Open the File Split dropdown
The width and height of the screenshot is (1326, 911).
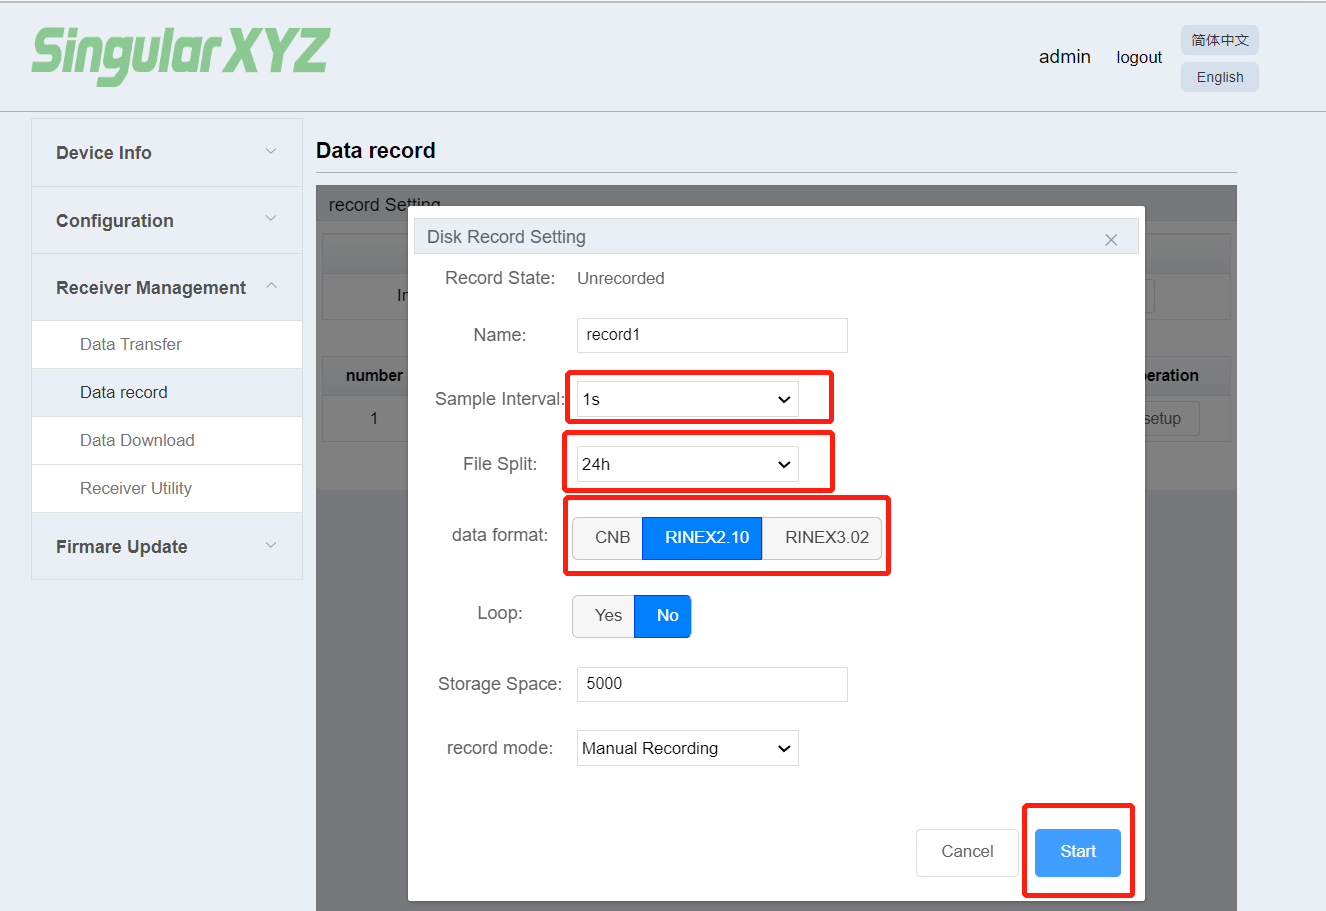click(687, 465)
